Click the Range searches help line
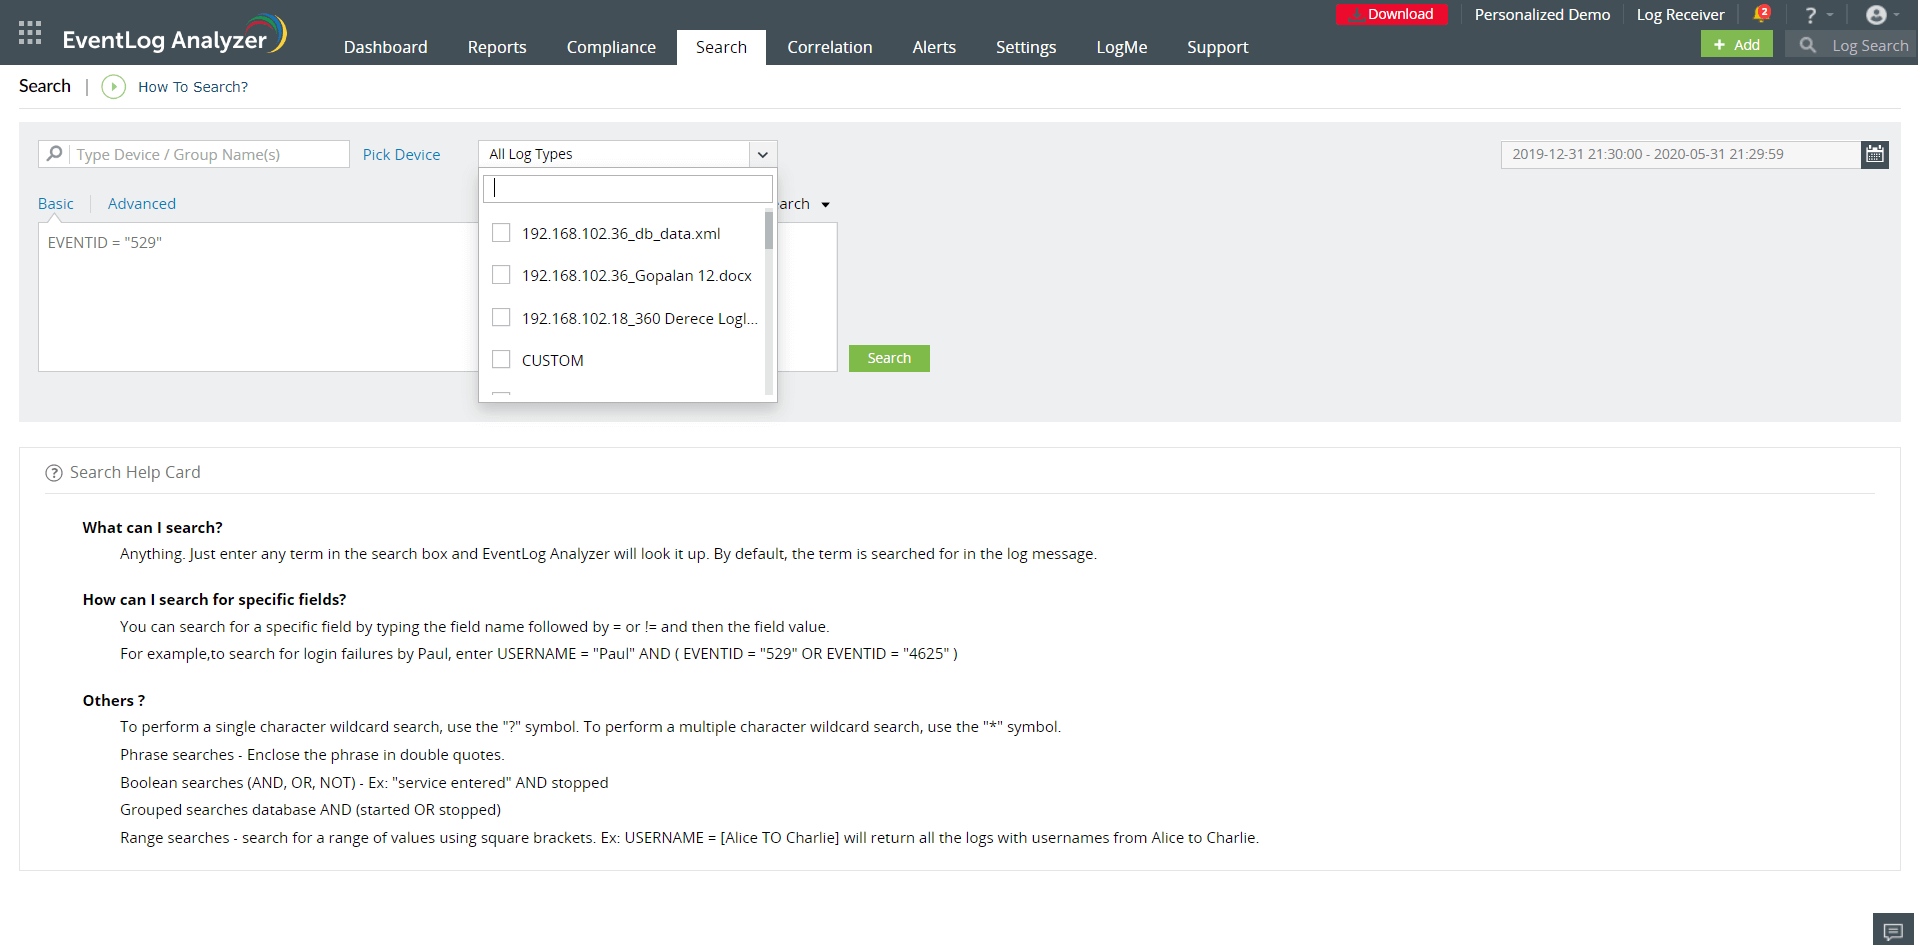1918x945 pixels. (x=689, y=838)
